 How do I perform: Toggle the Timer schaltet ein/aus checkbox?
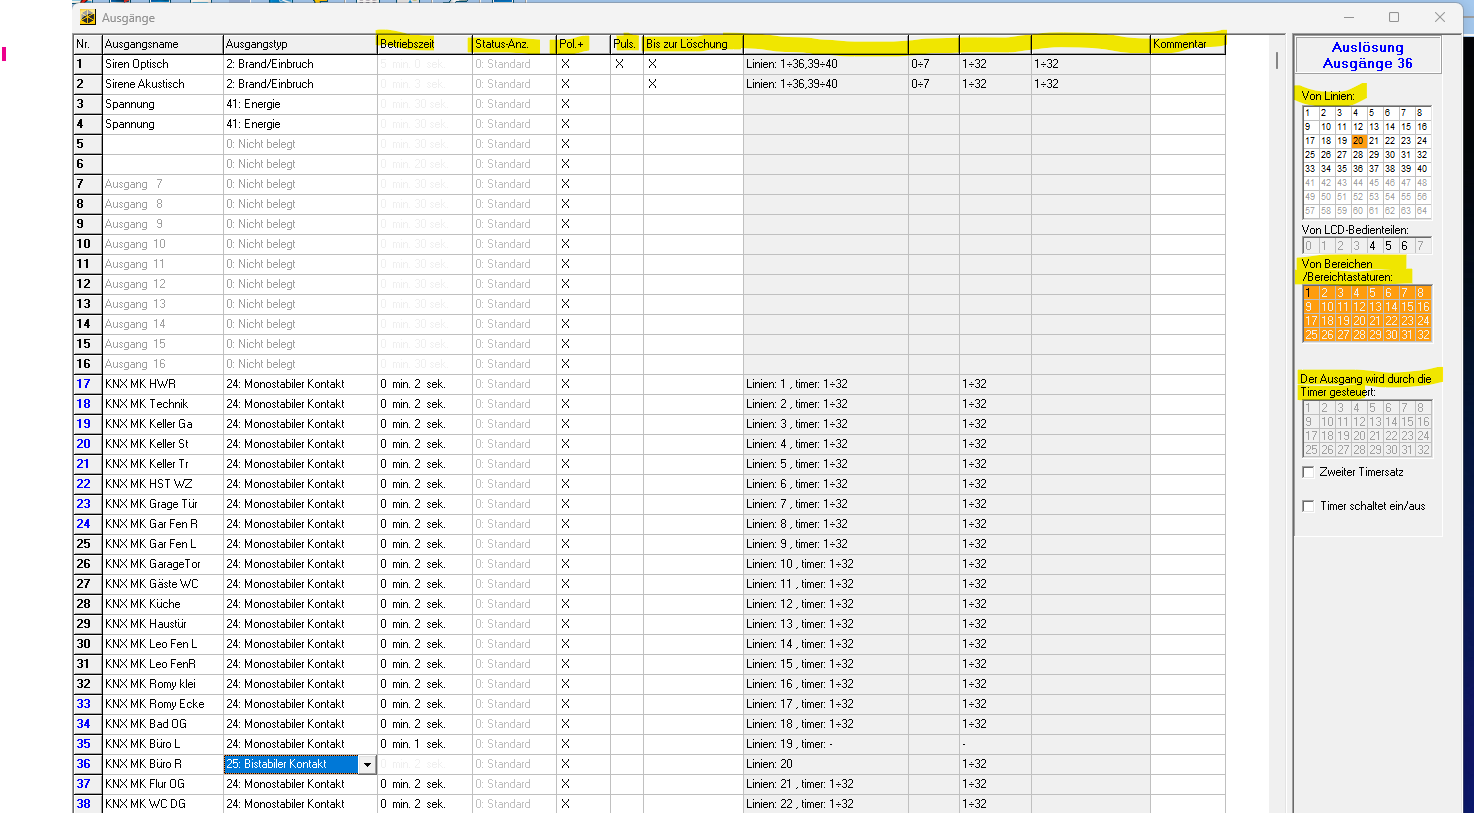click(1308, 506)
